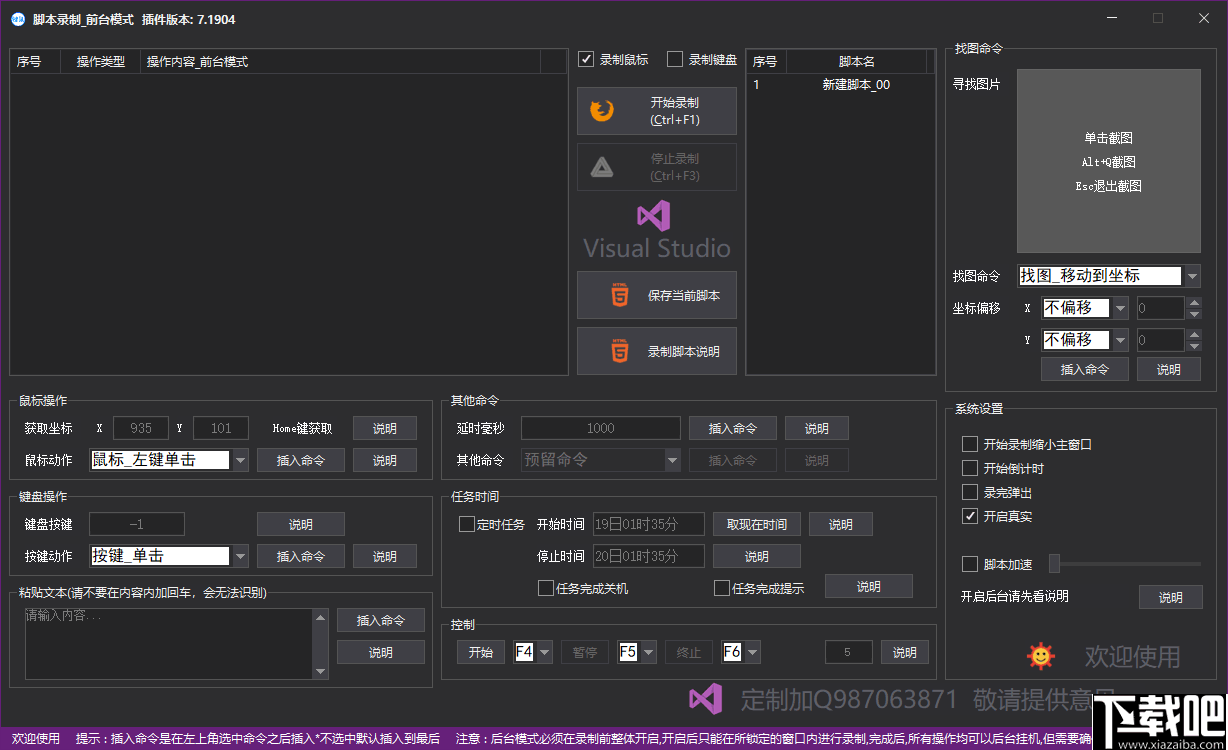Screen dimensions: 1228x750
Task: Click the 停止时间 20日01时35分 field
Action: click(649, 556)
